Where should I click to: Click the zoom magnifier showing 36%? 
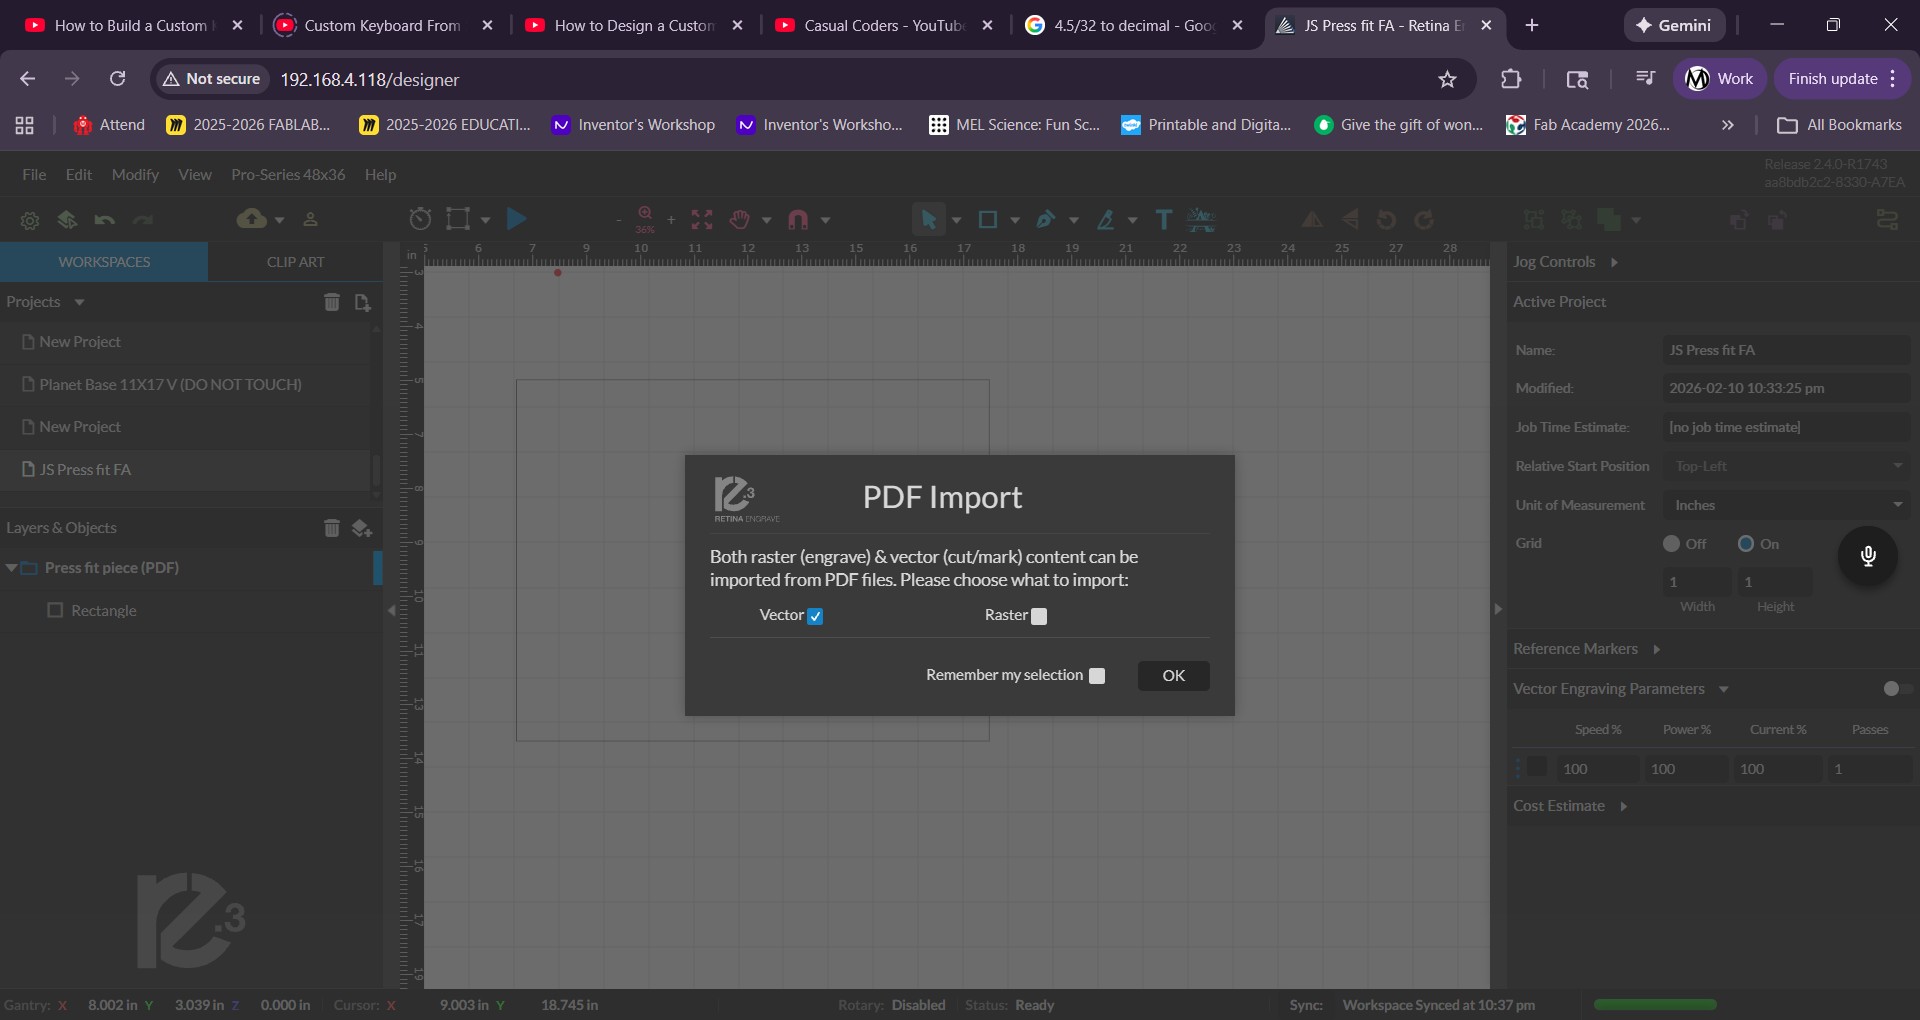pyautogui.click(x=645, y=218)
